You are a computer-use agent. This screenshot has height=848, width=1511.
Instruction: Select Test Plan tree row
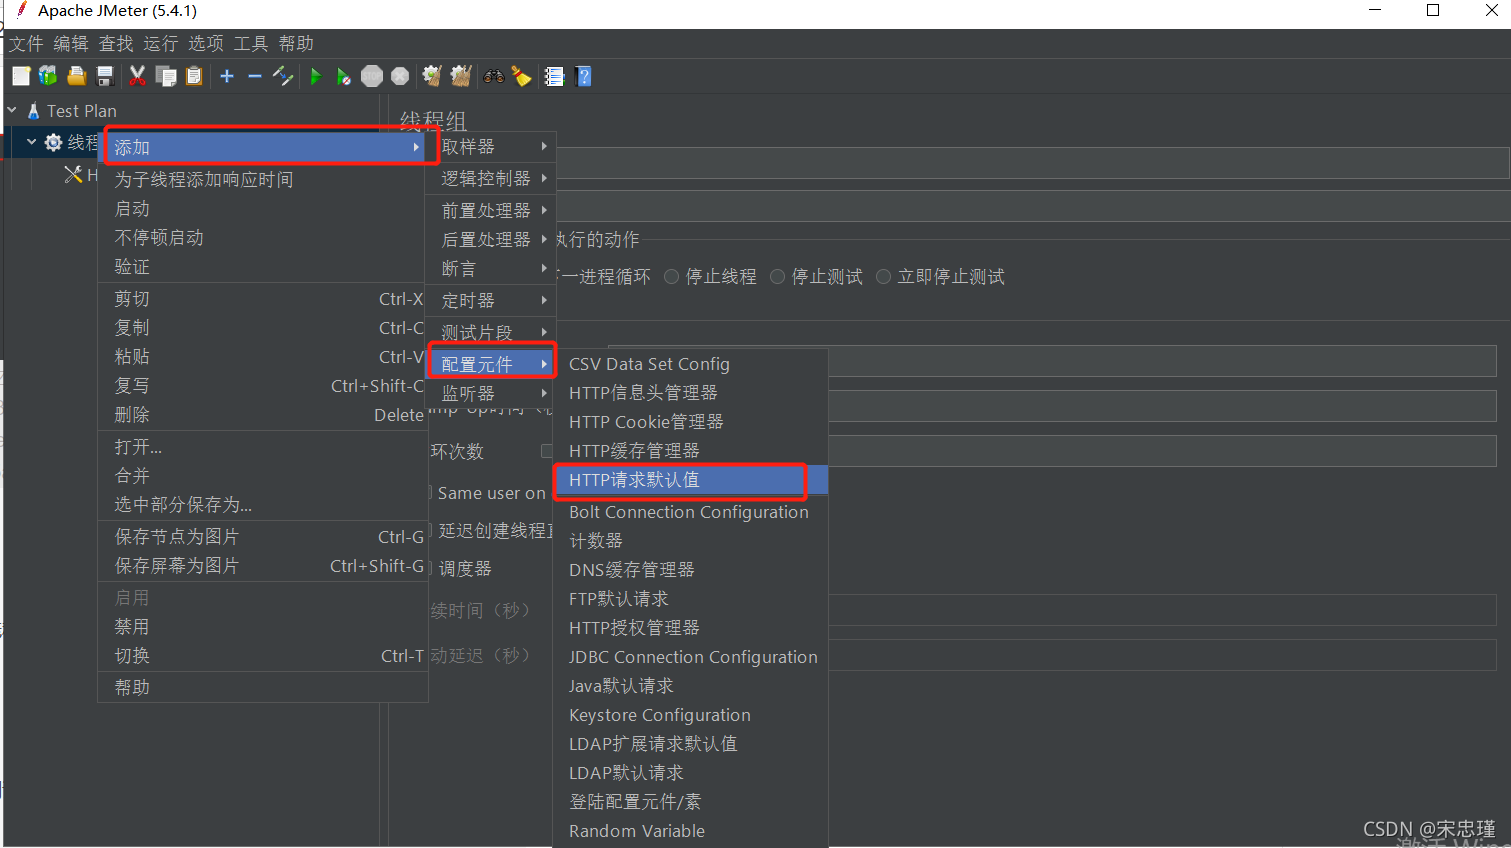click(81, 111)
